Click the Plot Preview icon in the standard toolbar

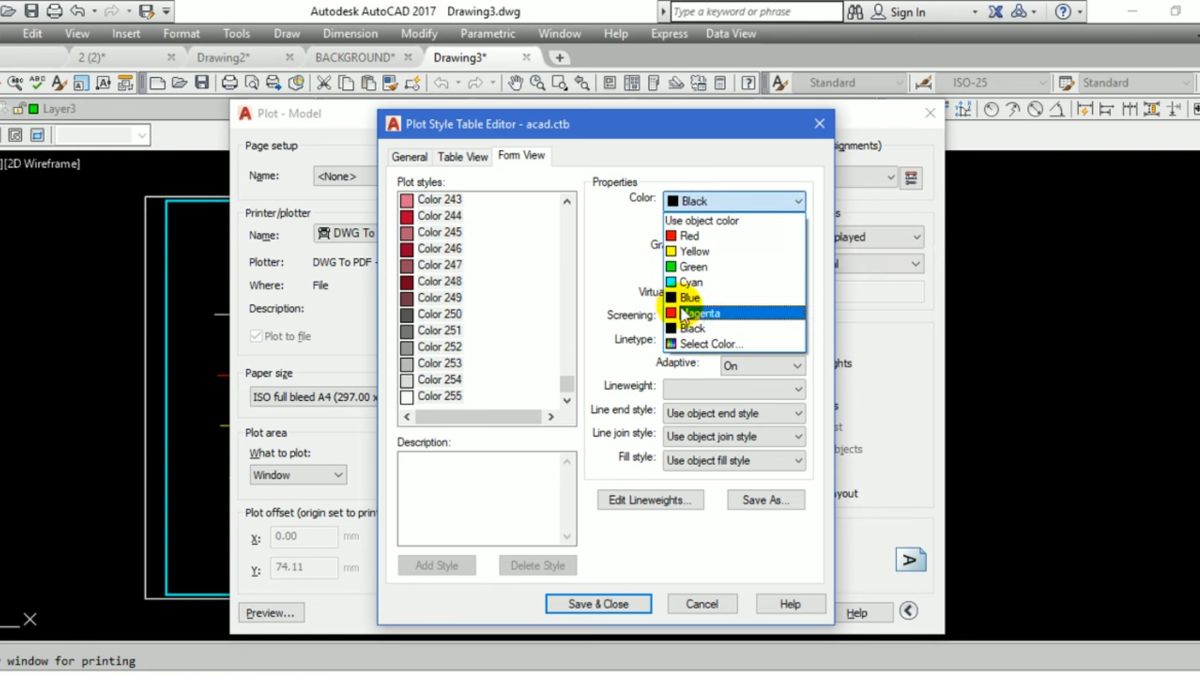pos(251,83)
